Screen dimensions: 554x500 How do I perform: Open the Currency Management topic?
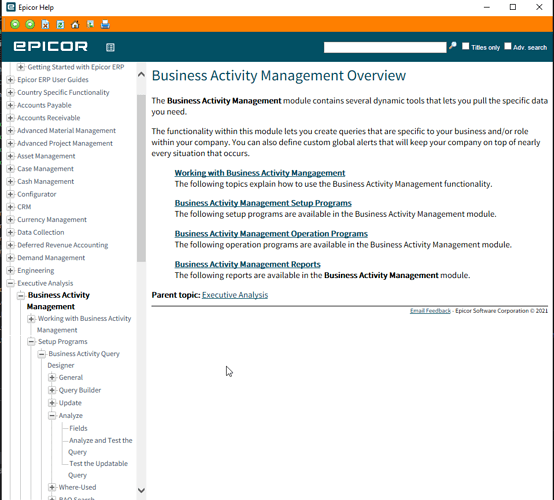52,219
